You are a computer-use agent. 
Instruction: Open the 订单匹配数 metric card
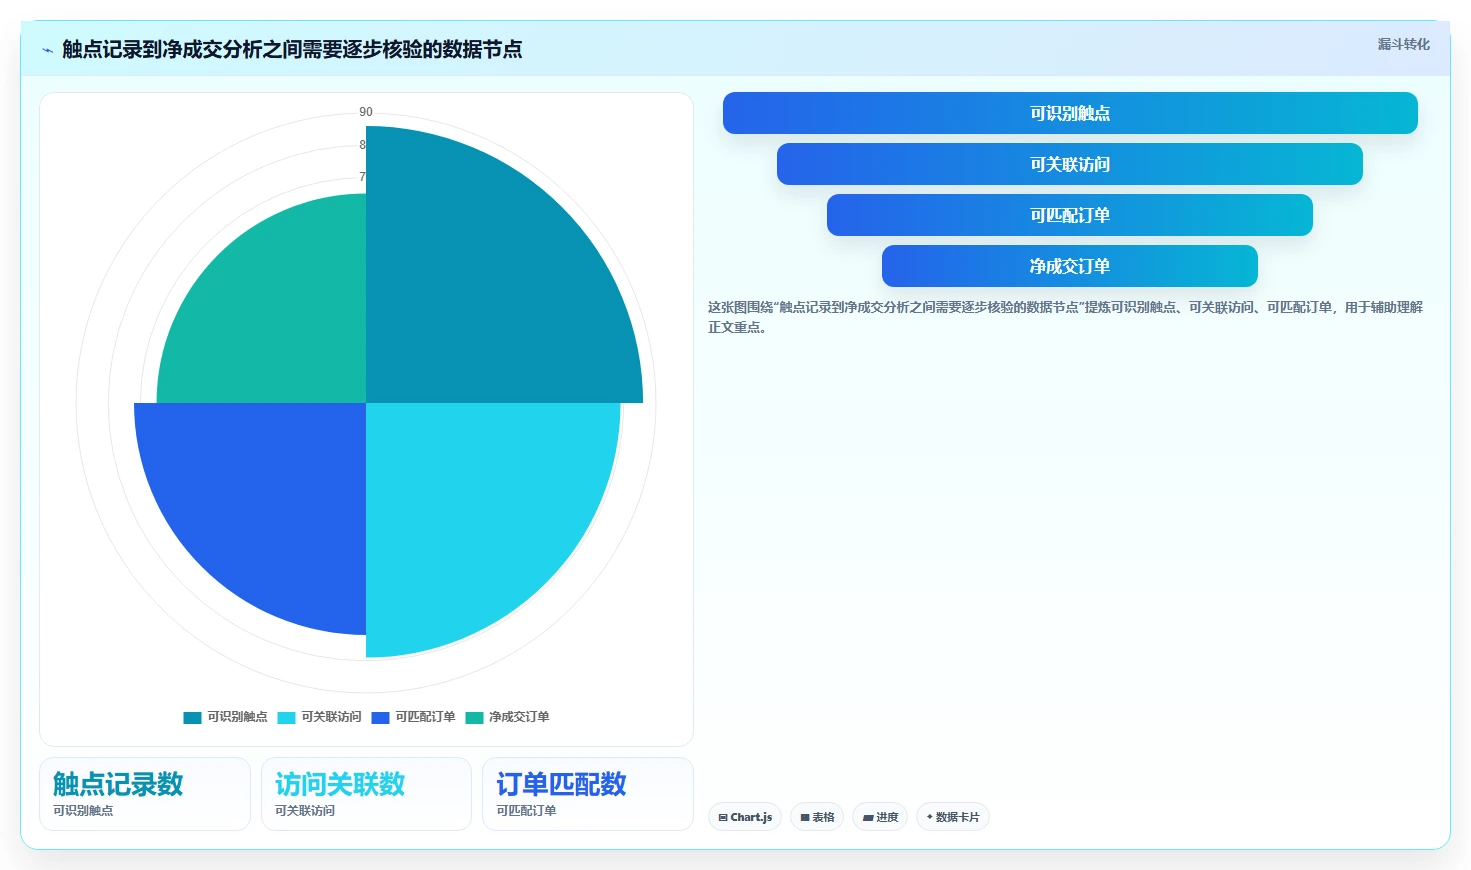(588, 794)
